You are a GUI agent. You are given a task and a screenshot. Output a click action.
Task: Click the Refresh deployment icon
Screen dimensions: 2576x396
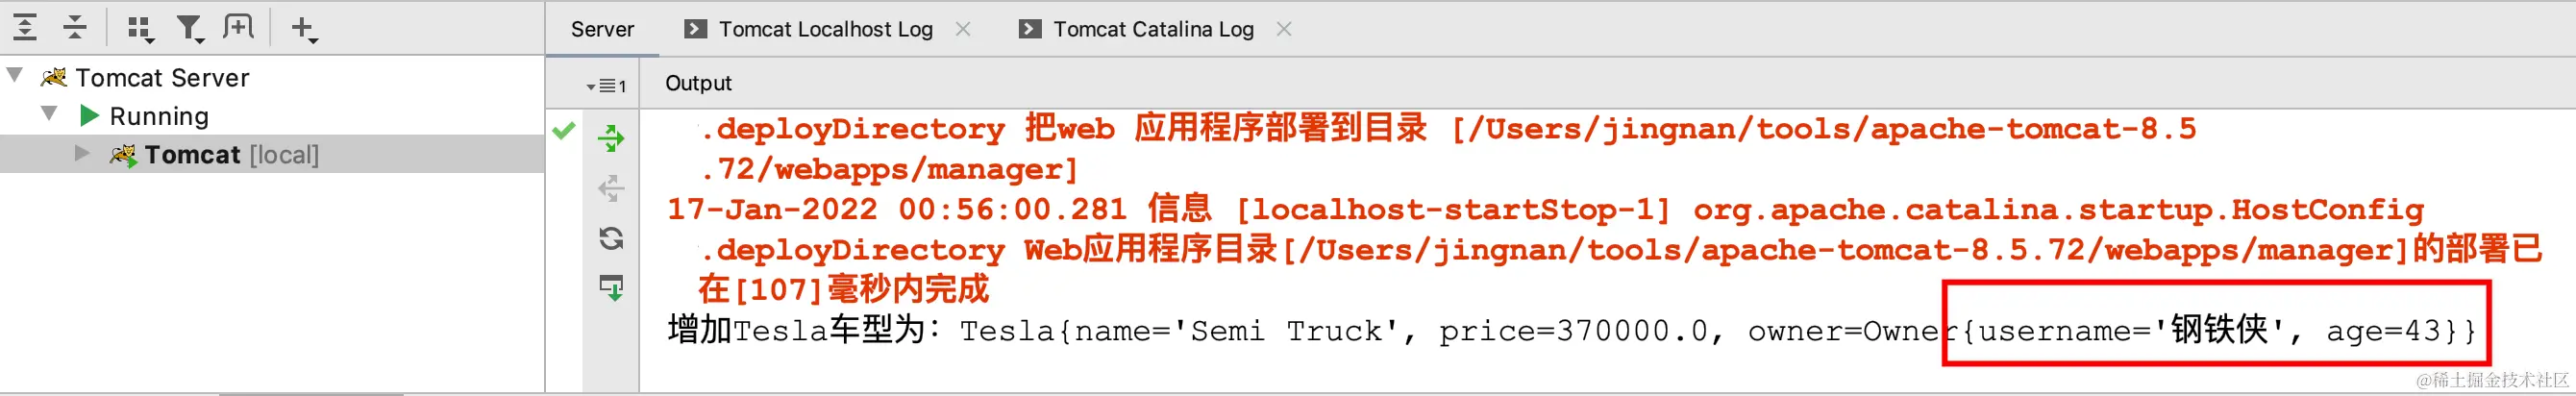point(611,238)
